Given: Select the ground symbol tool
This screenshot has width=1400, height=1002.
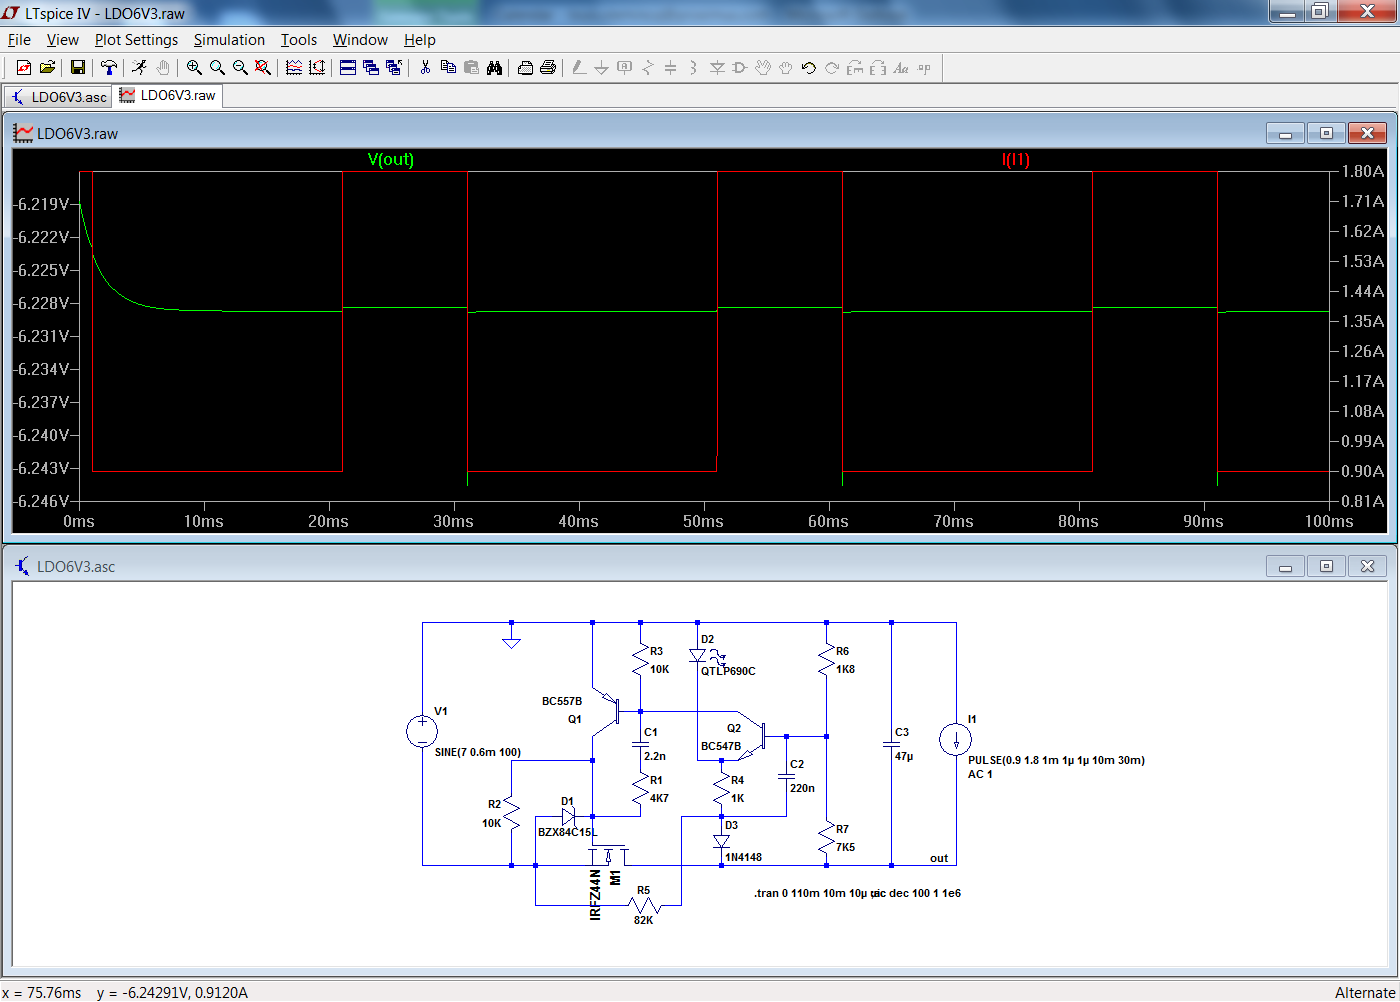Looking at the screenshot, I should (x=601, y=68).
